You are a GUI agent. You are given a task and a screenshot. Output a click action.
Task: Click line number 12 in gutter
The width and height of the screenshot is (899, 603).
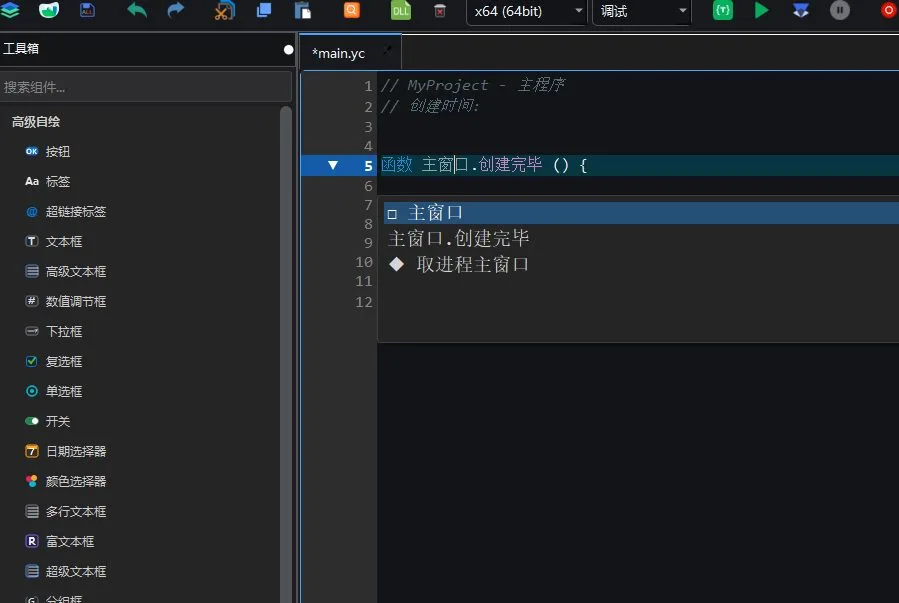pyautogui.click(x=363, y=302)
